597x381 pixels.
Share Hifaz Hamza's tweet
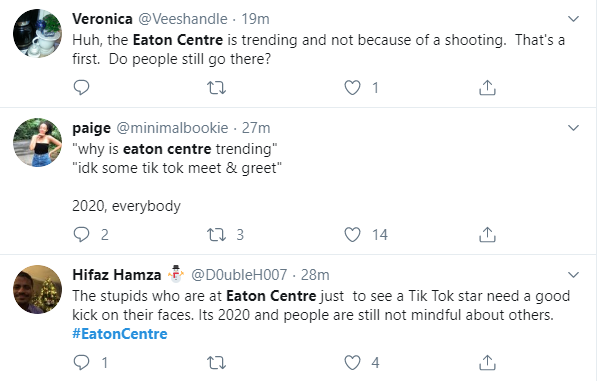tap(487, 362)
